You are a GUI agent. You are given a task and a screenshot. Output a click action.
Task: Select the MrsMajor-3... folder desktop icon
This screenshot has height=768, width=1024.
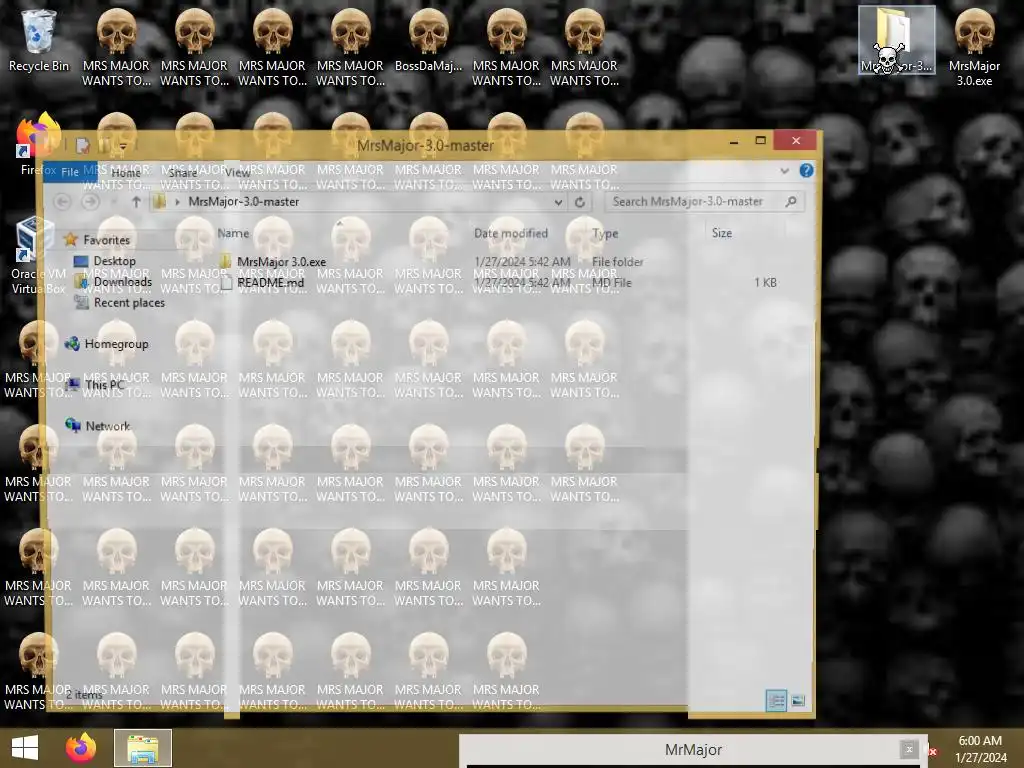pos(896,40)
